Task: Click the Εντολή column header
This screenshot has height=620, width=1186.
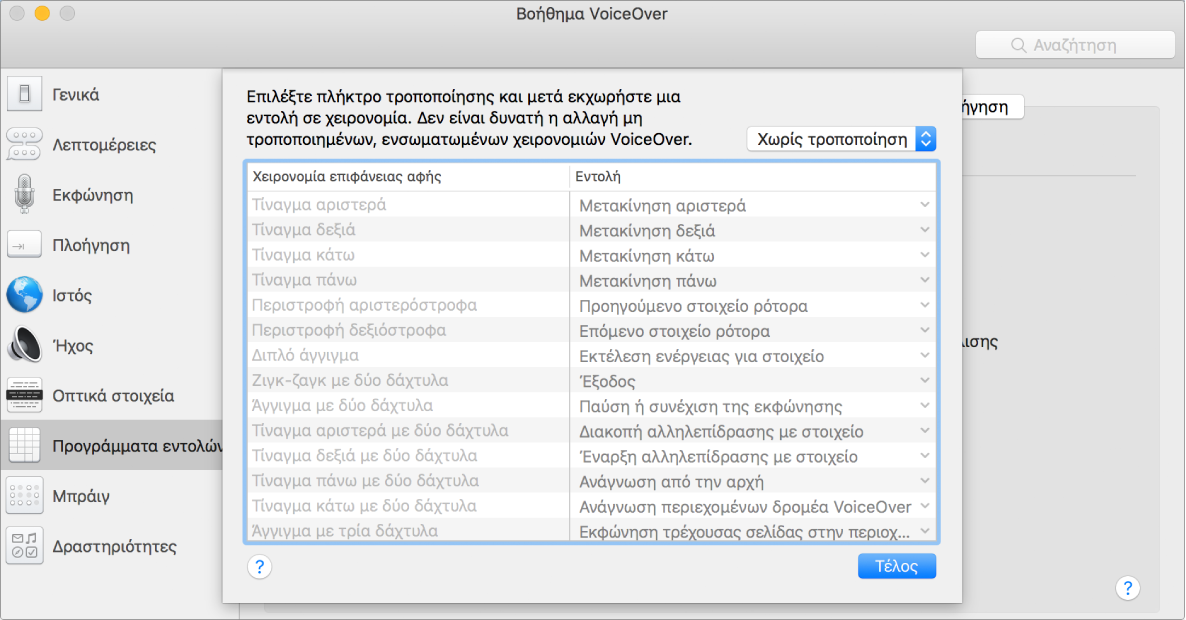Action: [x=598, y=177]
